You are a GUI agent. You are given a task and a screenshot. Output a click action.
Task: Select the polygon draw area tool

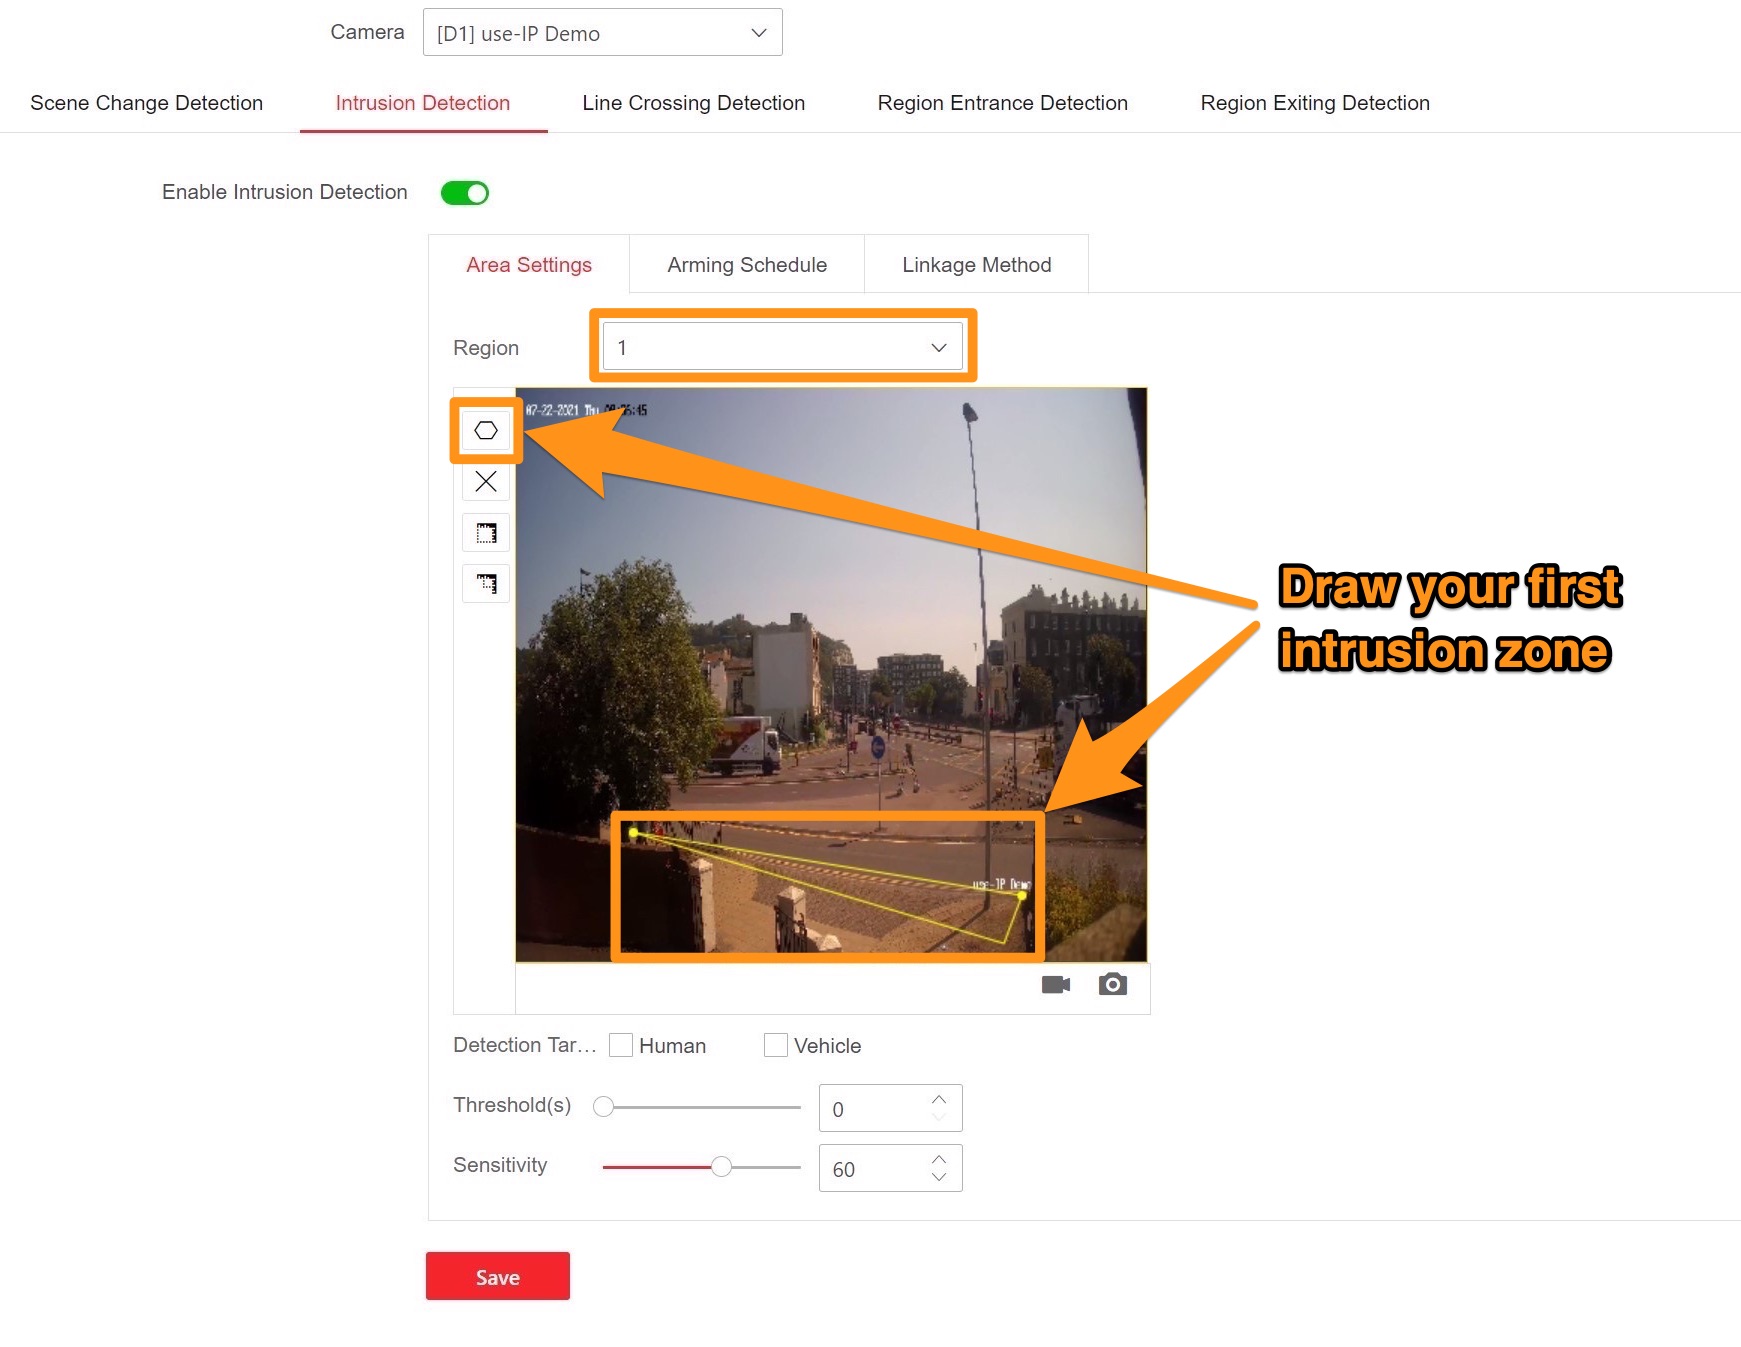(x=486, y=431)
